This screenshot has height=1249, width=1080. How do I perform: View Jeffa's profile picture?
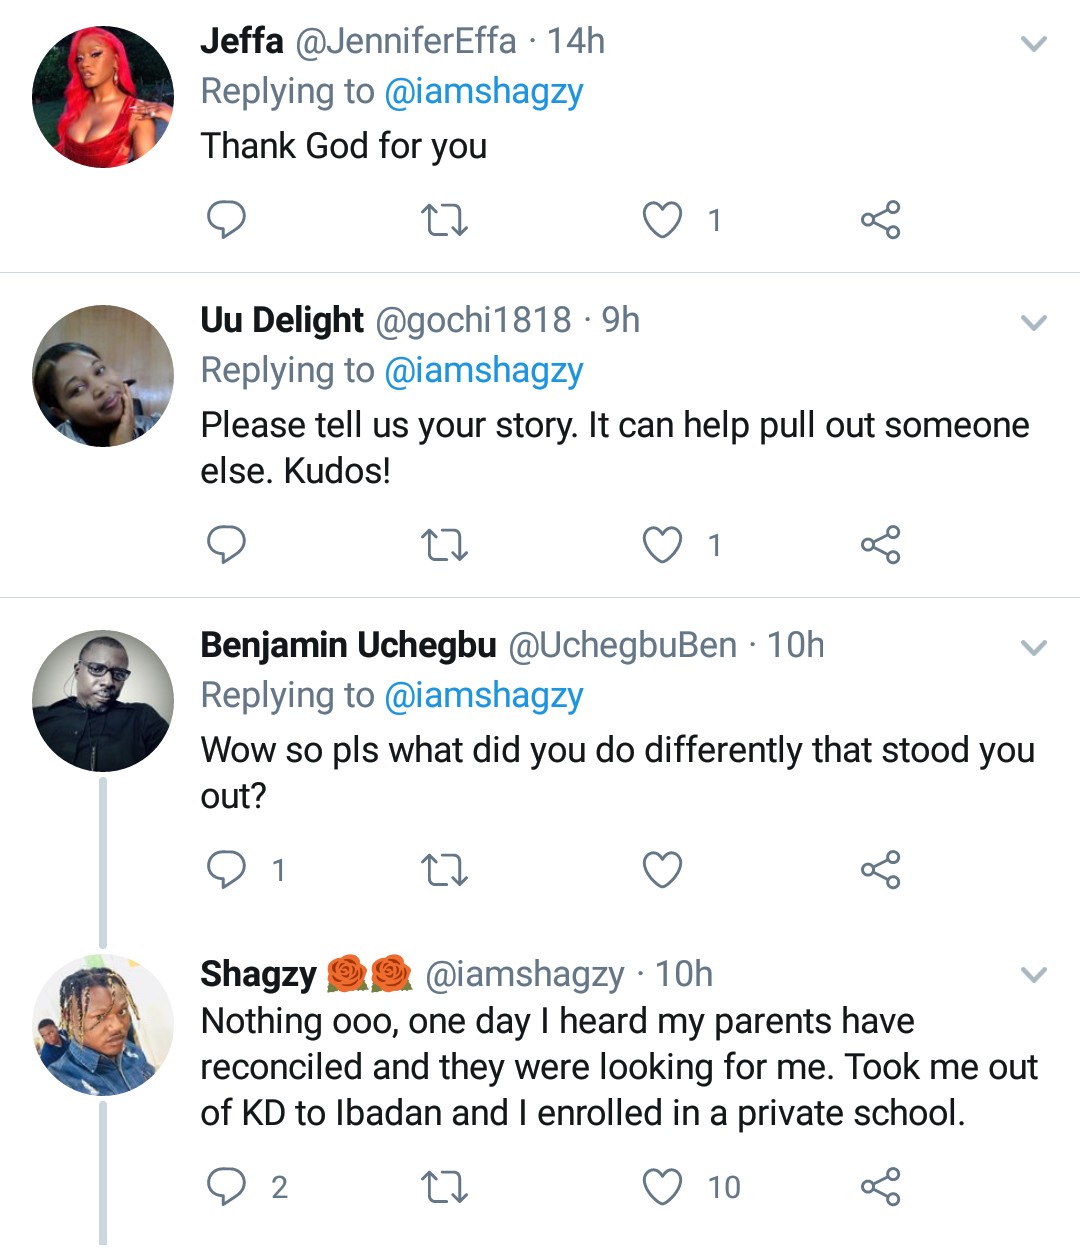tap(103, 97)
